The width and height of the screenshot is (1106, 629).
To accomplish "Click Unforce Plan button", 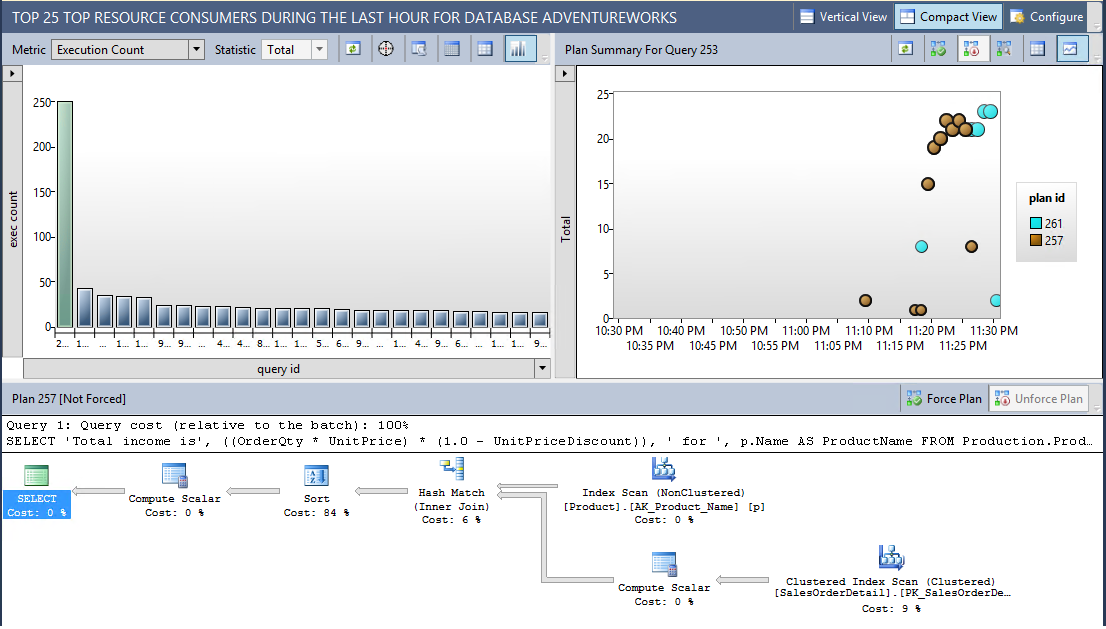I will point(1039,399).
